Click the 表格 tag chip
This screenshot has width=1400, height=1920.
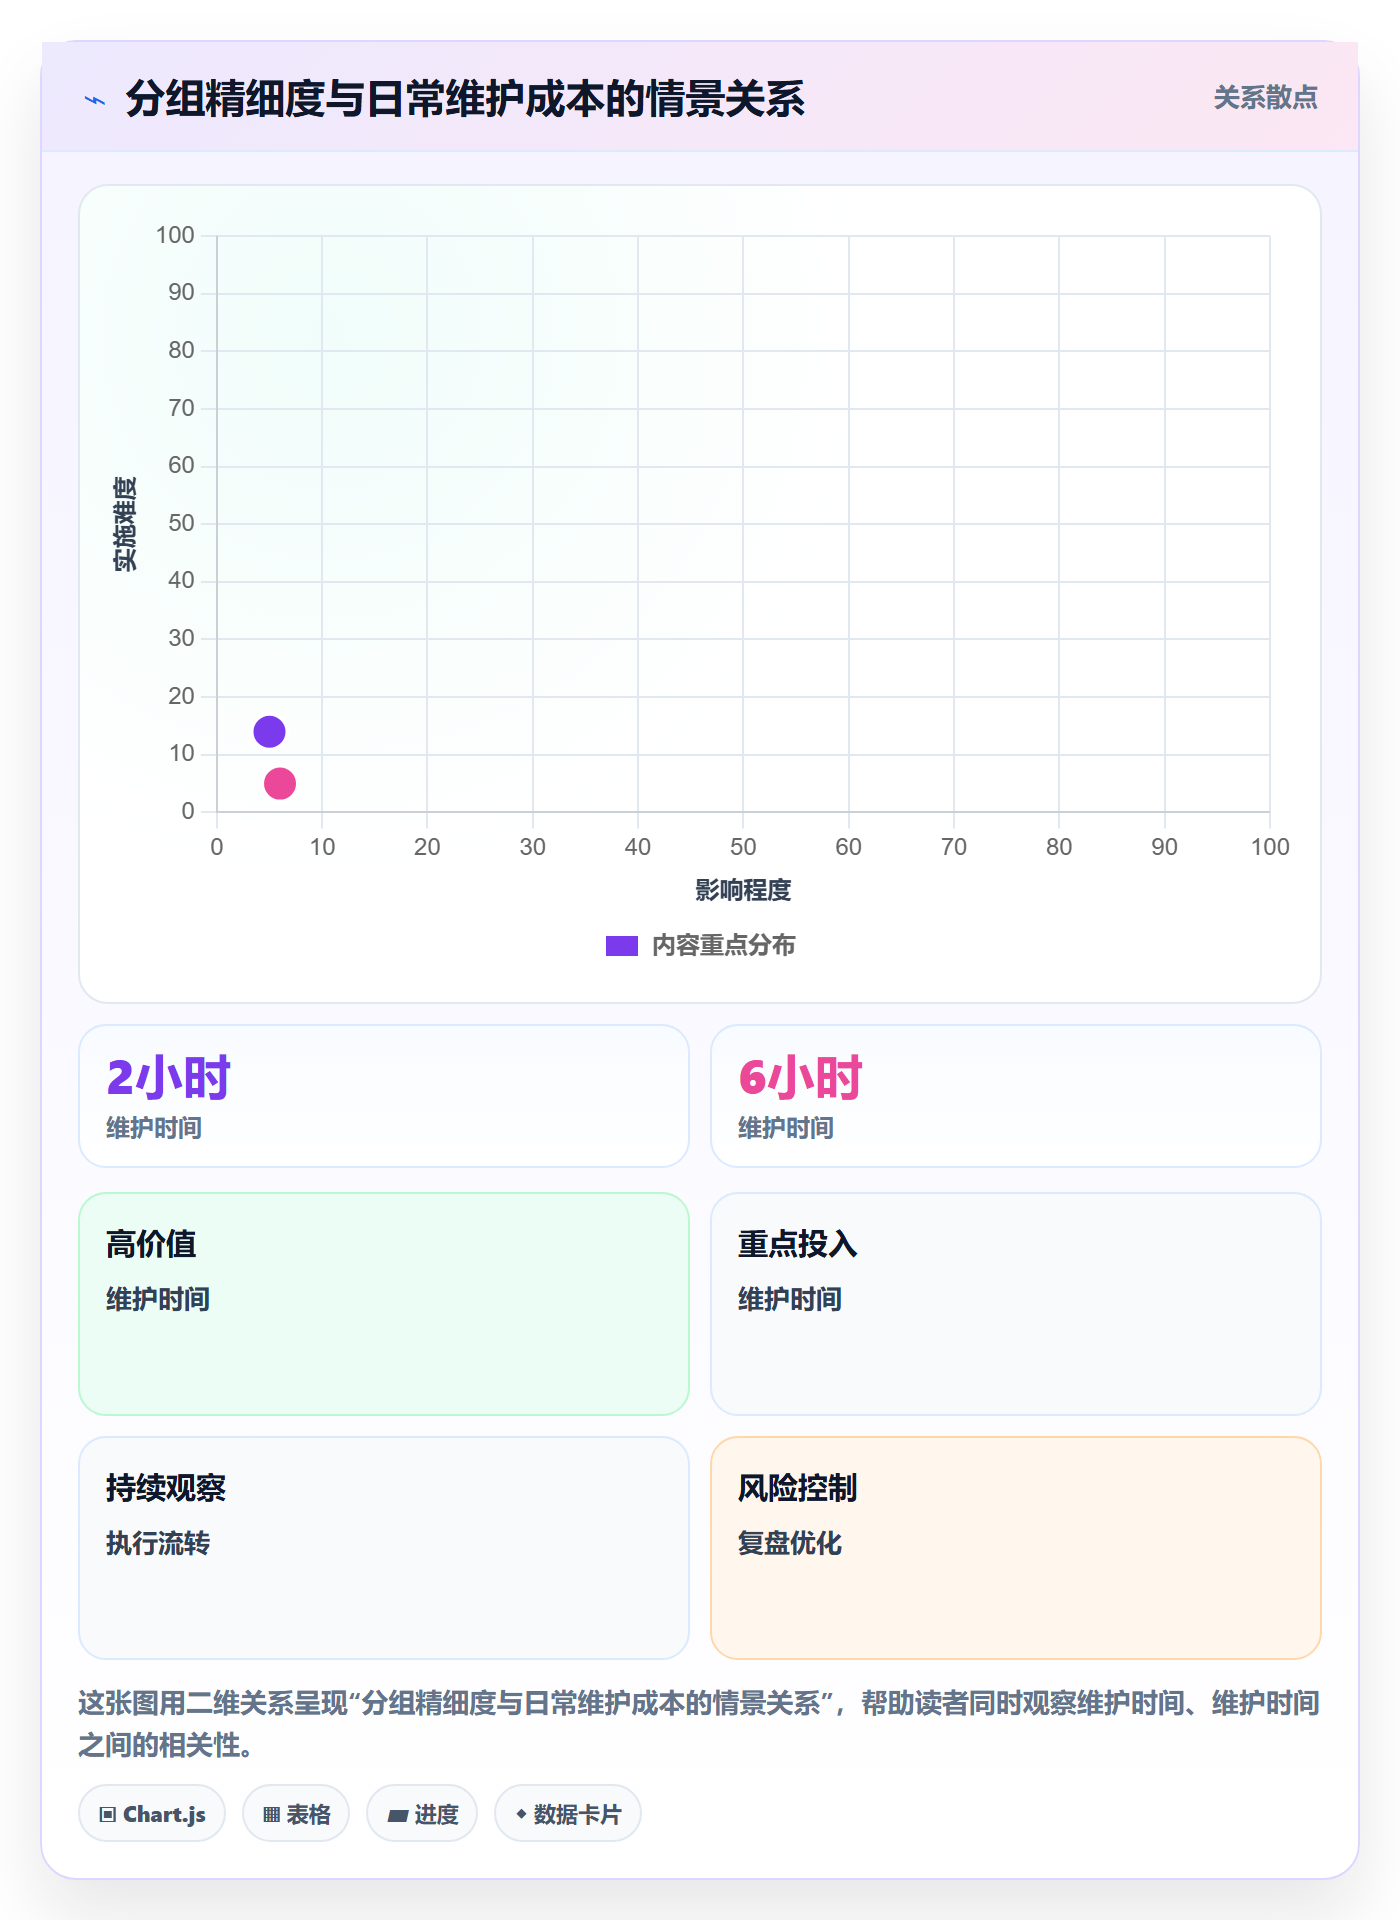tap(296, 1813)
